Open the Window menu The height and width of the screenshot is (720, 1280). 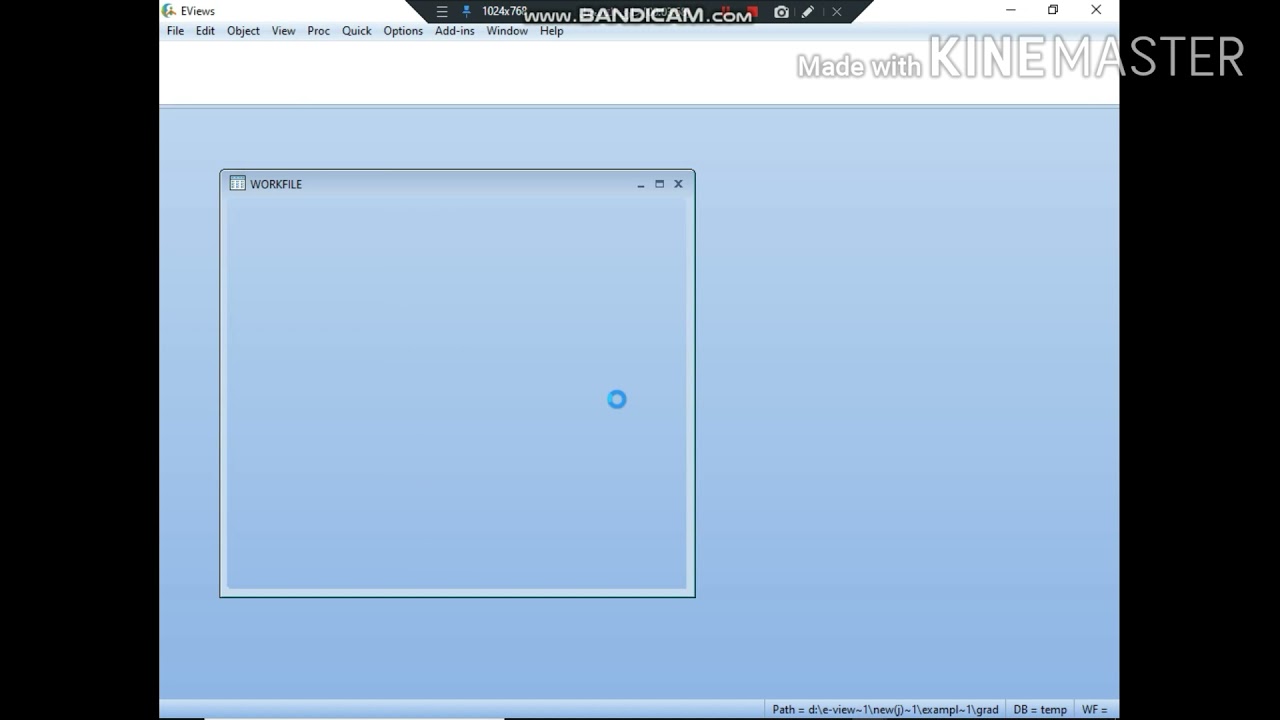coord(507,31)
